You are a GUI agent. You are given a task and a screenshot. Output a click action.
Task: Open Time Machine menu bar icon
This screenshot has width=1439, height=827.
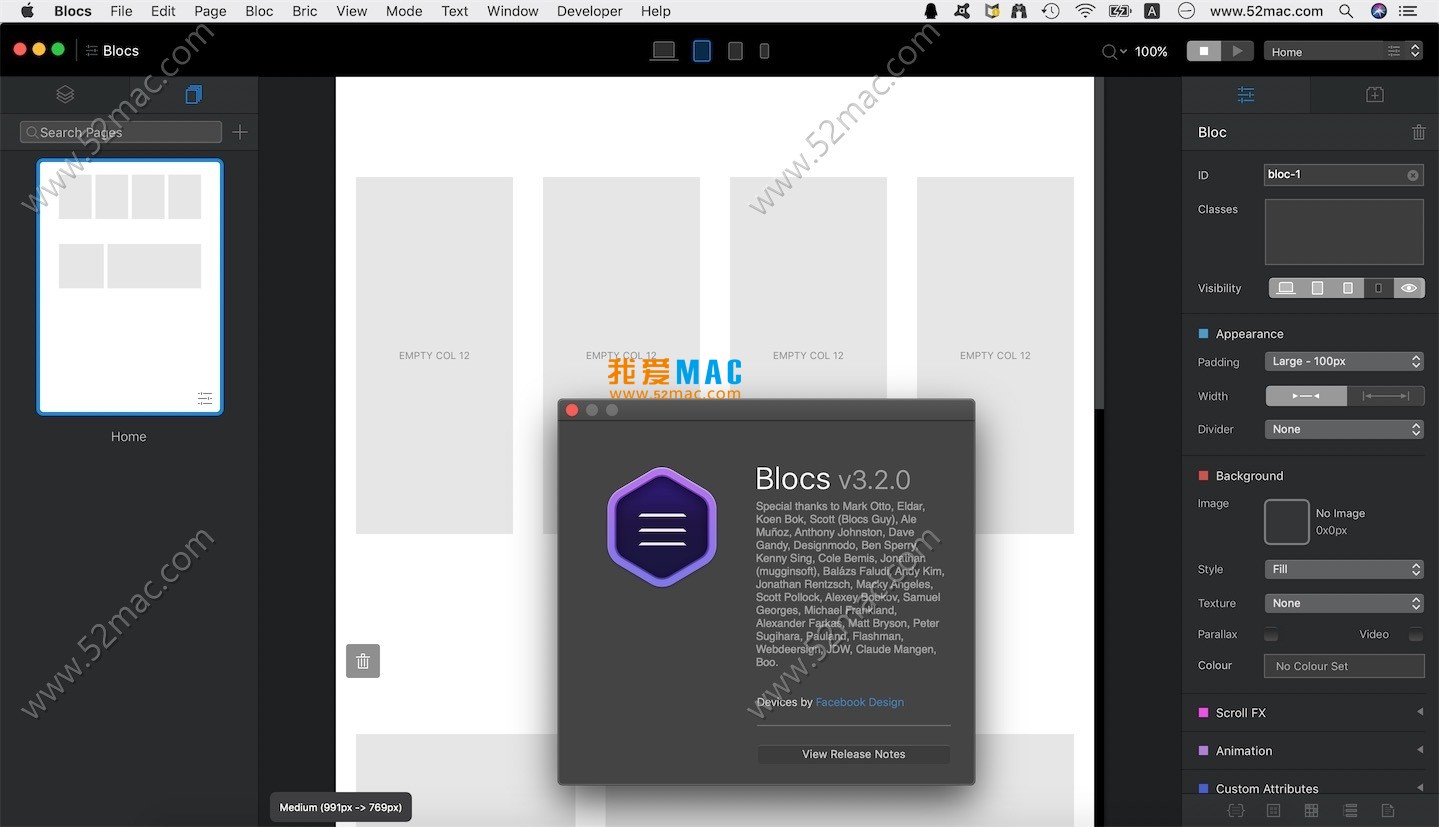click(x=1050, y=11)
